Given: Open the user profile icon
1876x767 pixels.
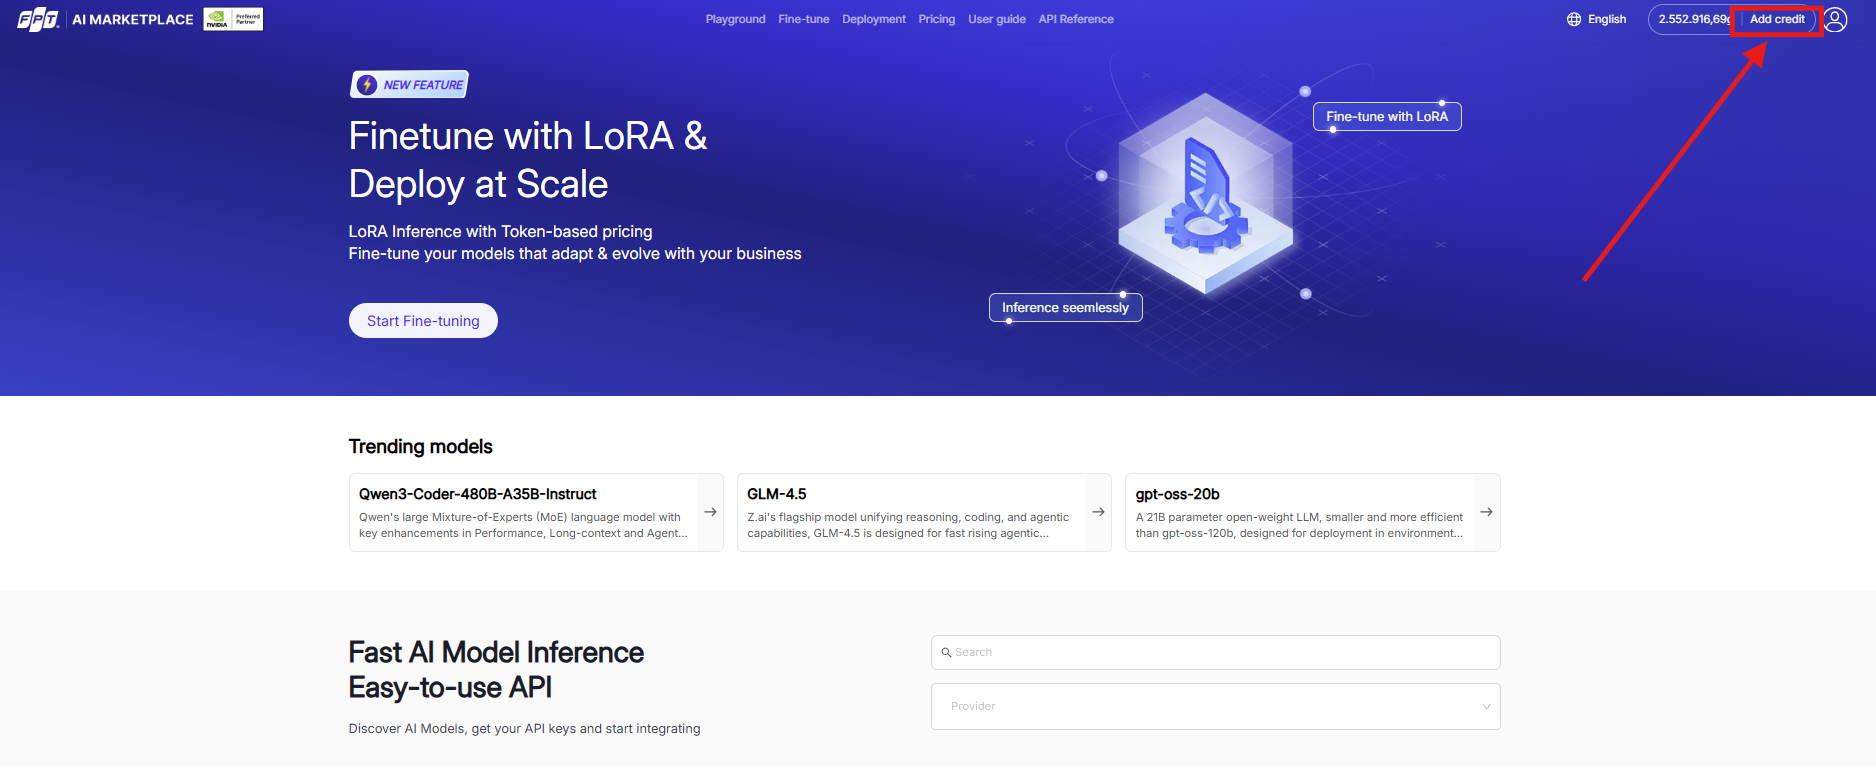Looking at the screenshot, I should pyautogui.click(x=1835, y=19).
